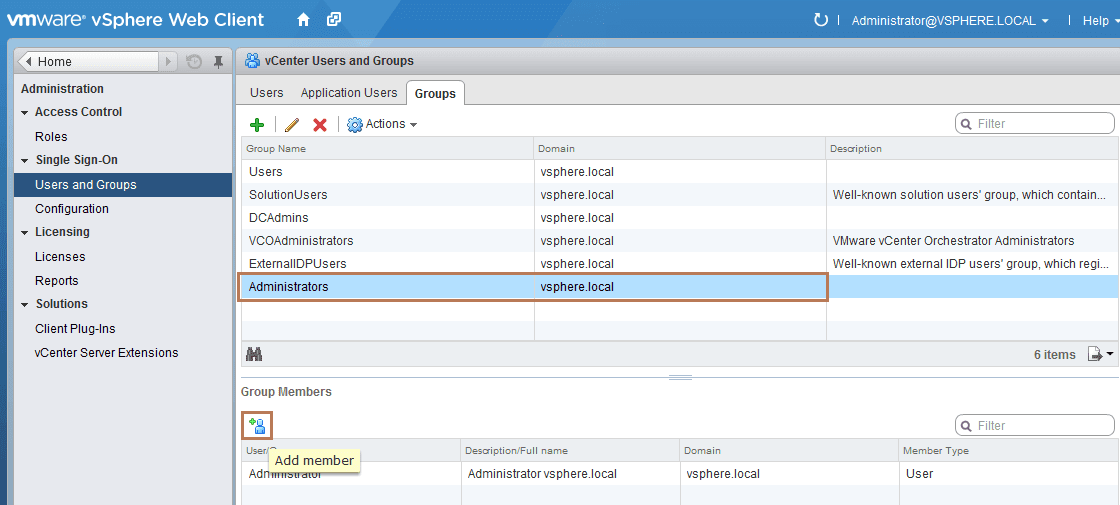Click the Administration heading in the navigator
Viewport: 1120px width, 505px height.
point(62,89)
